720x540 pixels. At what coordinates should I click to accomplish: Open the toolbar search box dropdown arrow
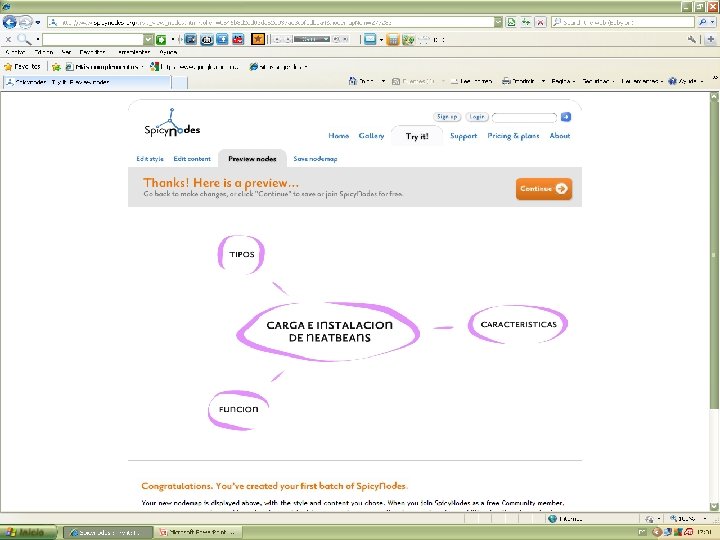(x=148, y=39)
